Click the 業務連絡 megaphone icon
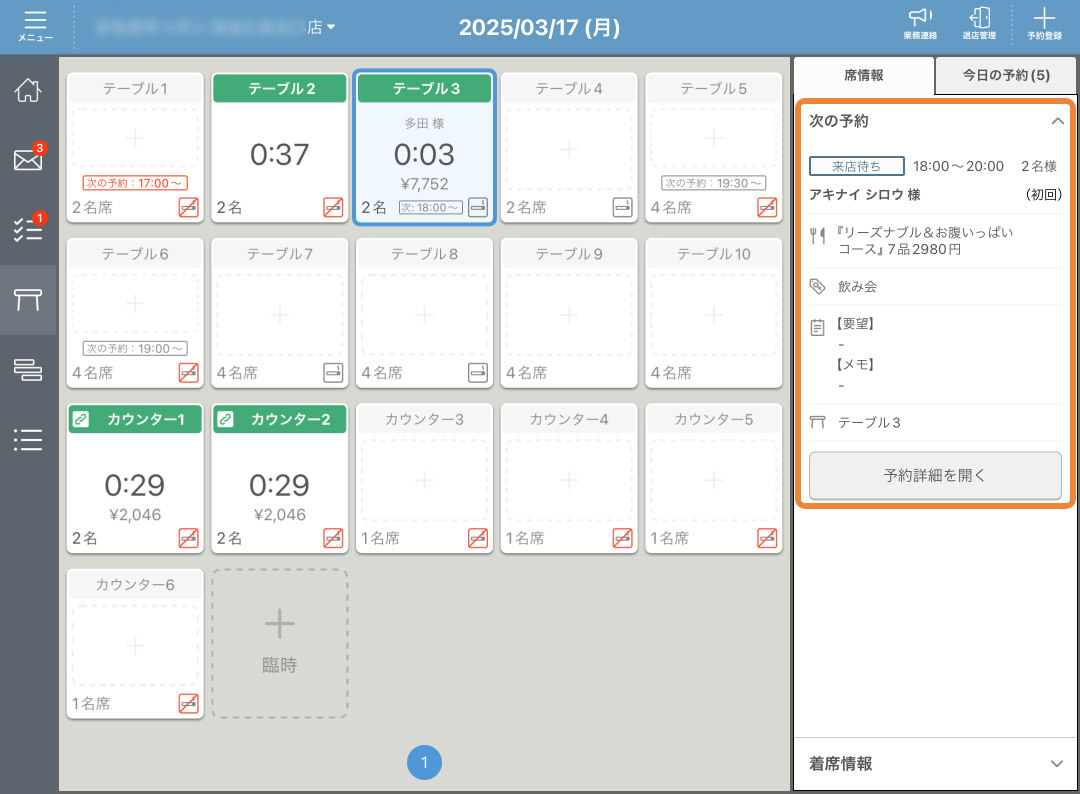Image resolution: width=1080 pixels, height=794 pixels. tap(918, 24)
